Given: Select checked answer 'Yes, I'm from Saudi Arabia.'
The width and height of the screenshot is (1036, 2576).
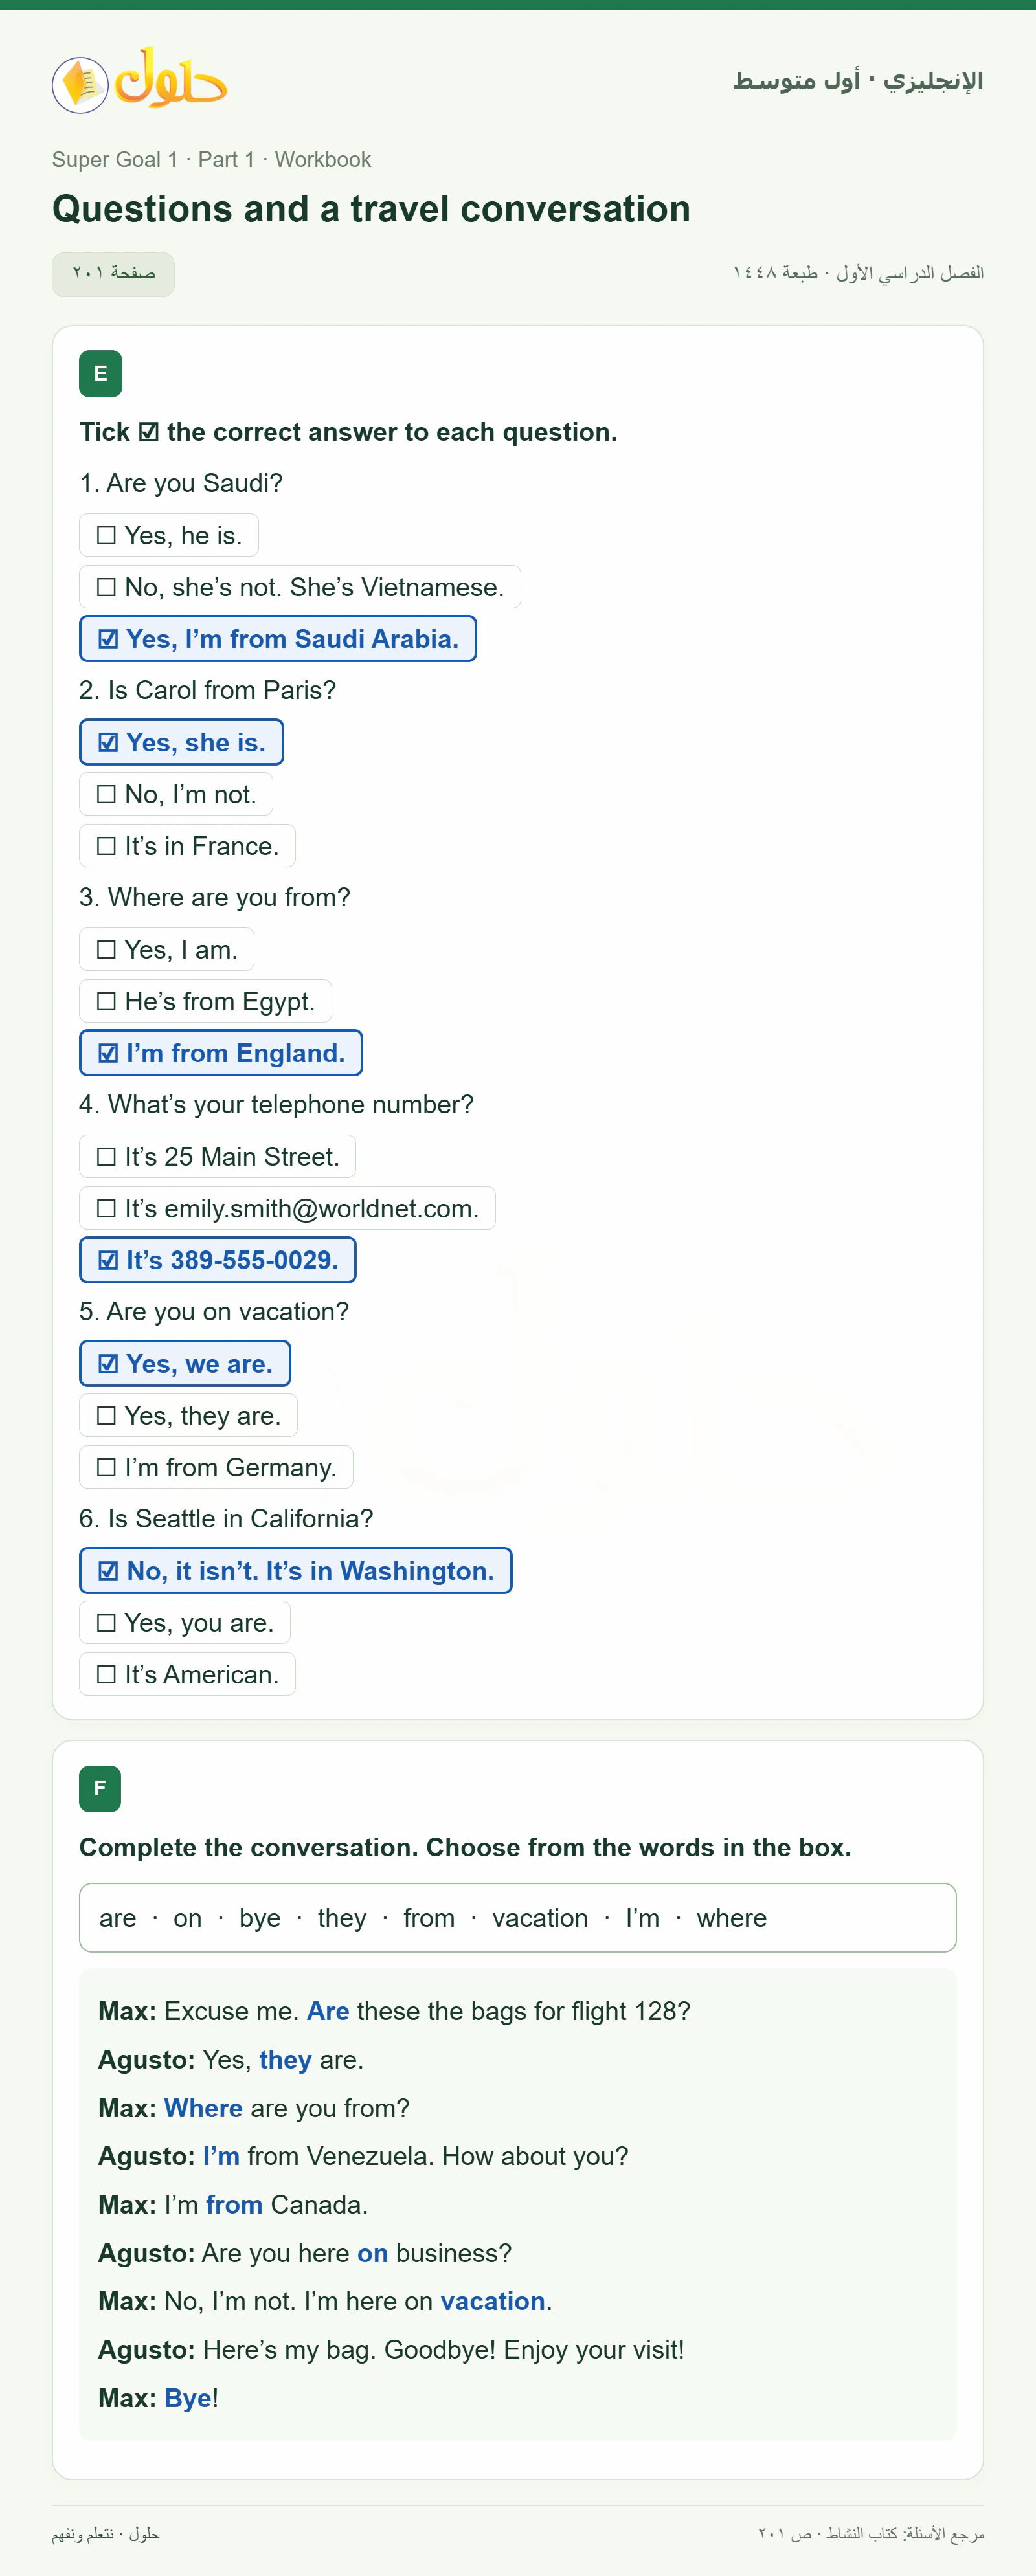Looking at the screenshot, I should pyautogui.click(x=278, y=639).
